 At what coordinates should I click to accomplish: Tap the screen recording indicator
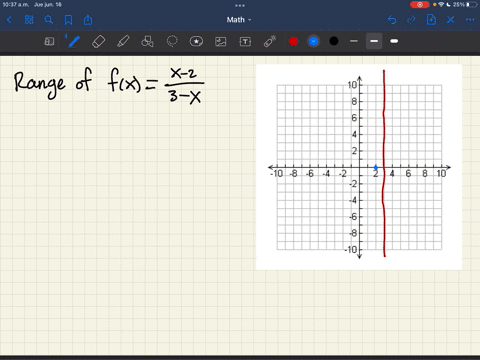pos(420,5)
